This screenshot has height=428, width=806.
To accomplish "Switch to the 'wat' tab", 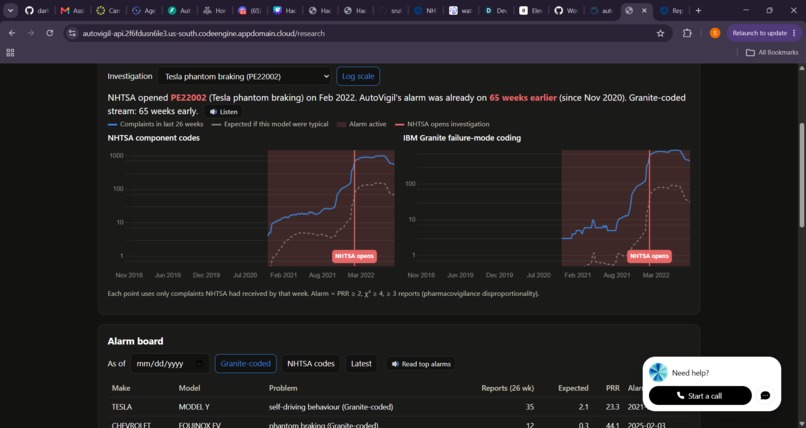I will click(460, 10).
